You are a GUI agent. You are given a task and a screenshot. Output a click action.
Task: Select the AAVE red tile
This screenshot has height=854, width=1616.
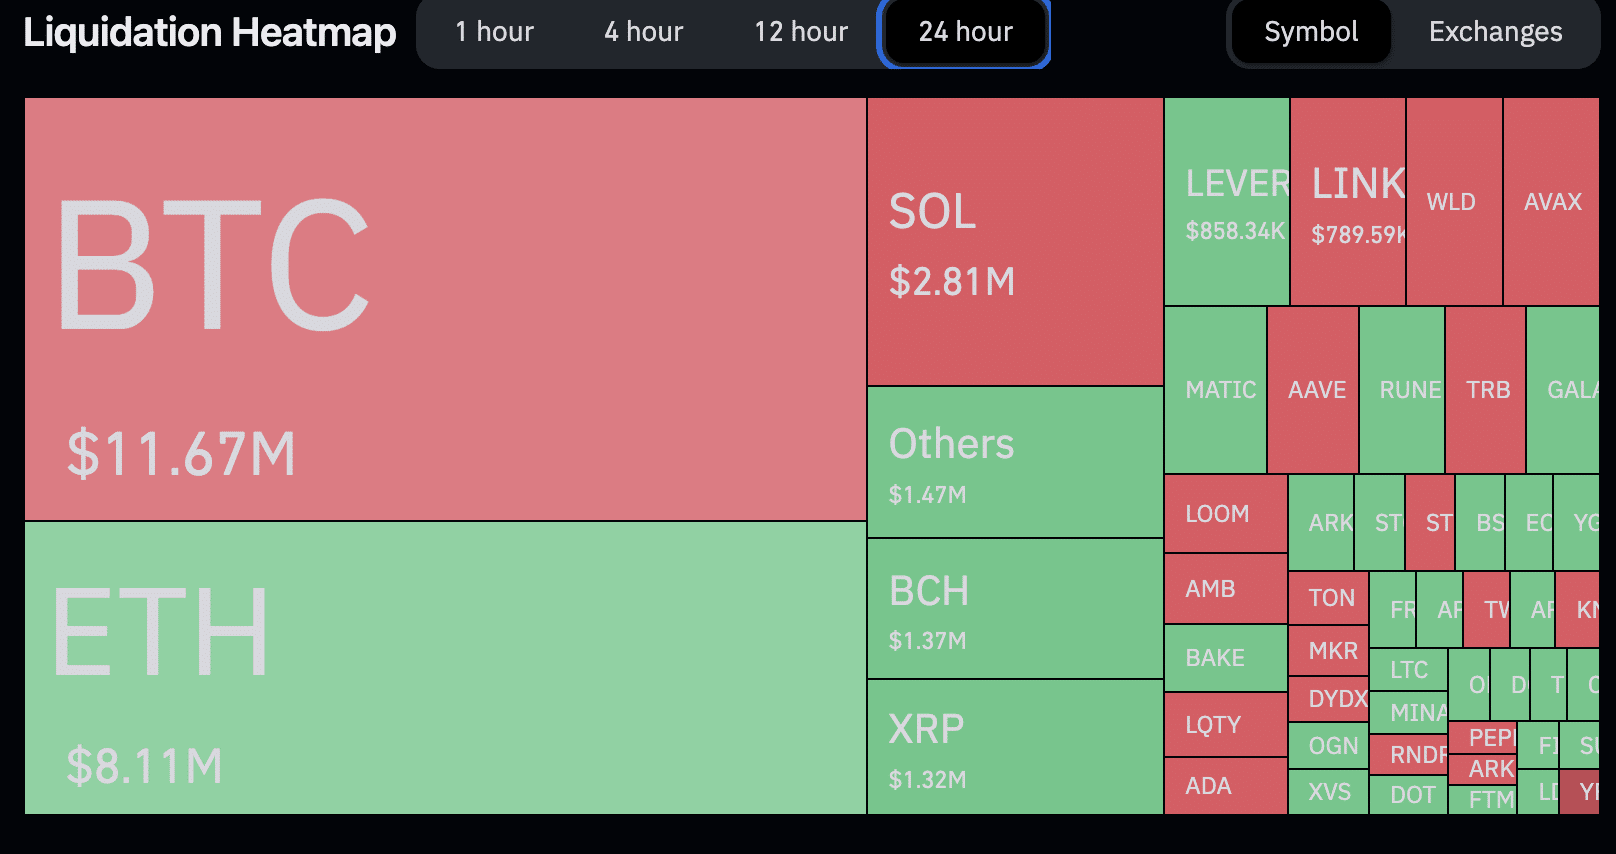[1313, 390]
